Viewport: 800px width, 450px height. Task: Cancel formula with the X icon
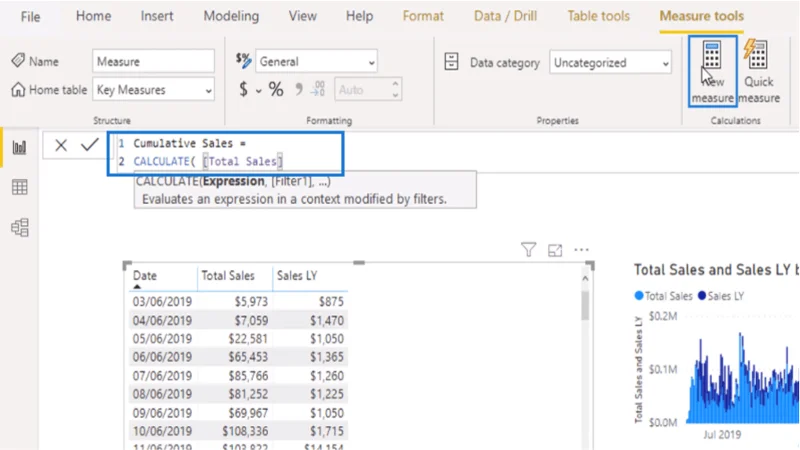(61, 145)
